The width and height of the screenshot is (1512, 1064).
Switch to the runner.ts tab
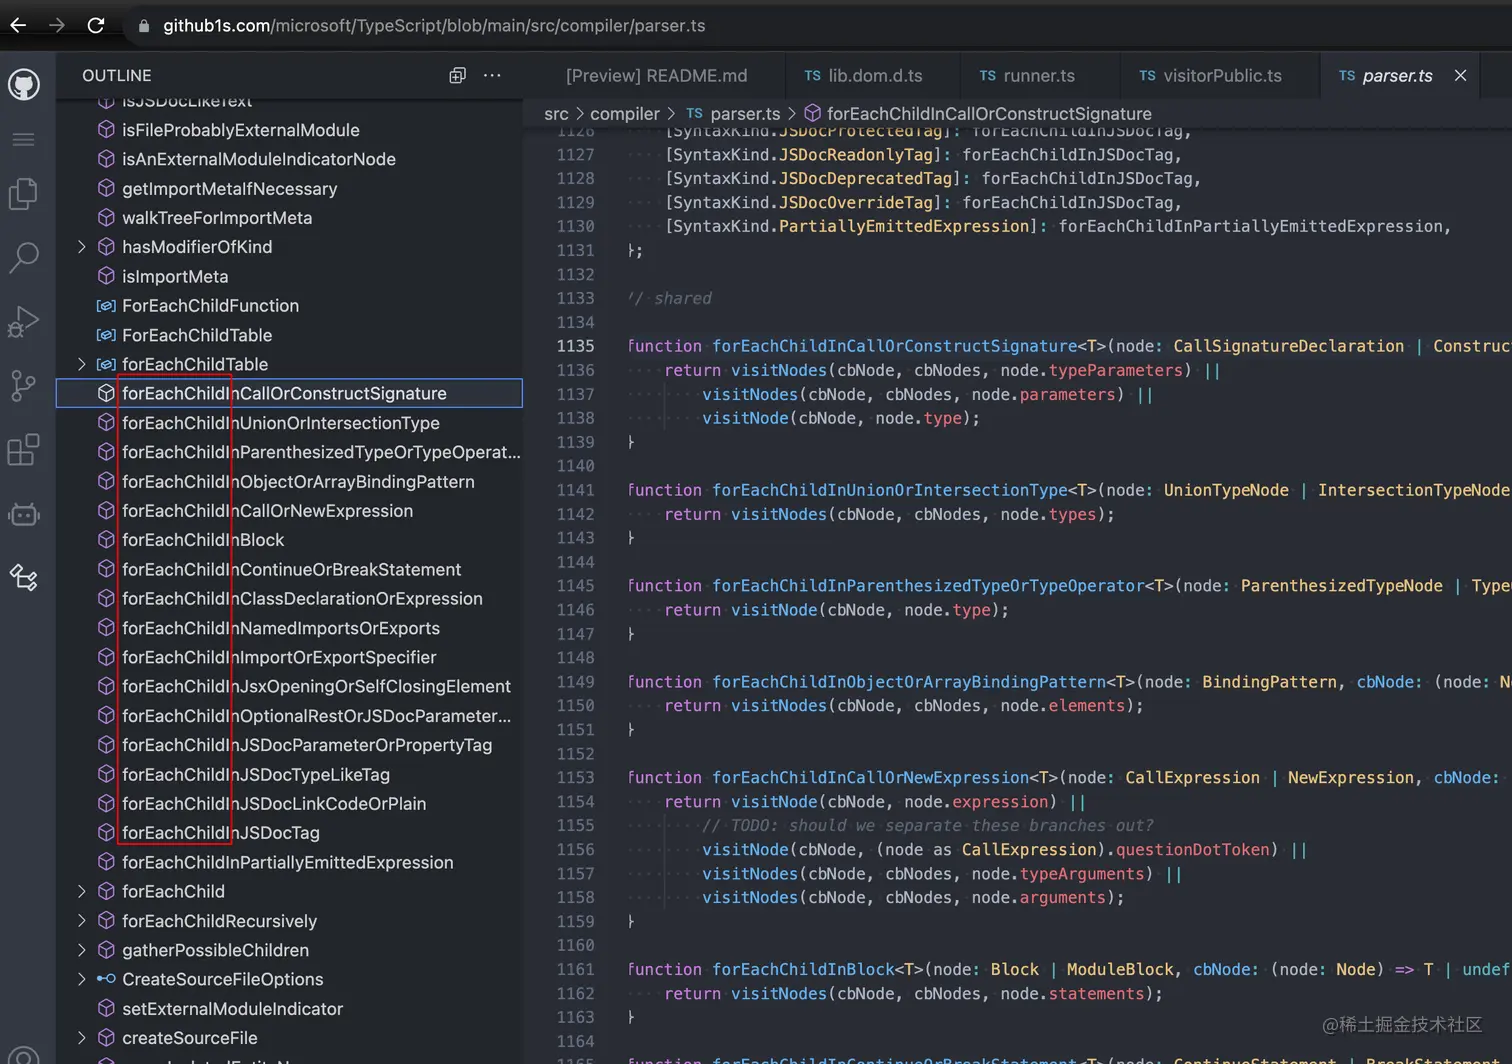[1027, 76]
